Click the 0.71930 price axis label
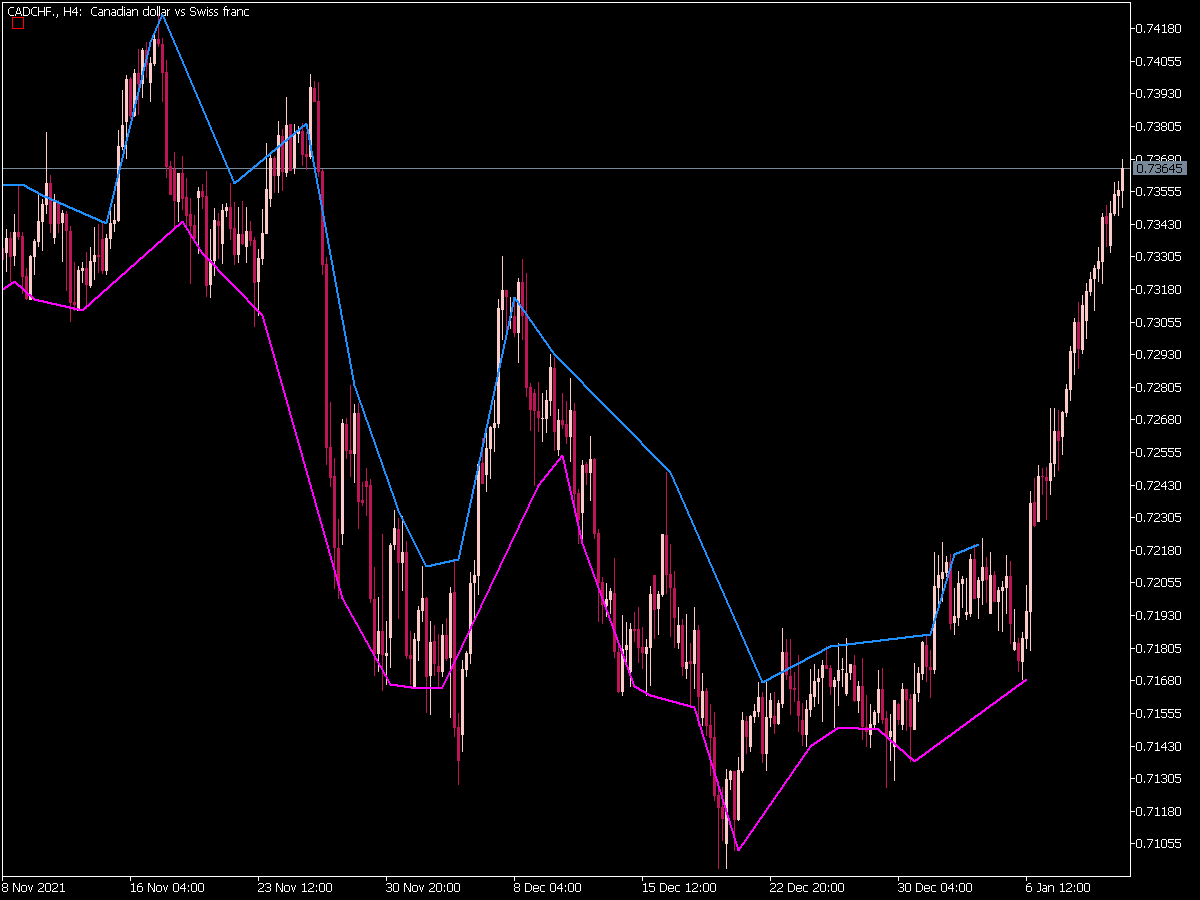Screen dimensions: 1200x900 pos(1160,616)
